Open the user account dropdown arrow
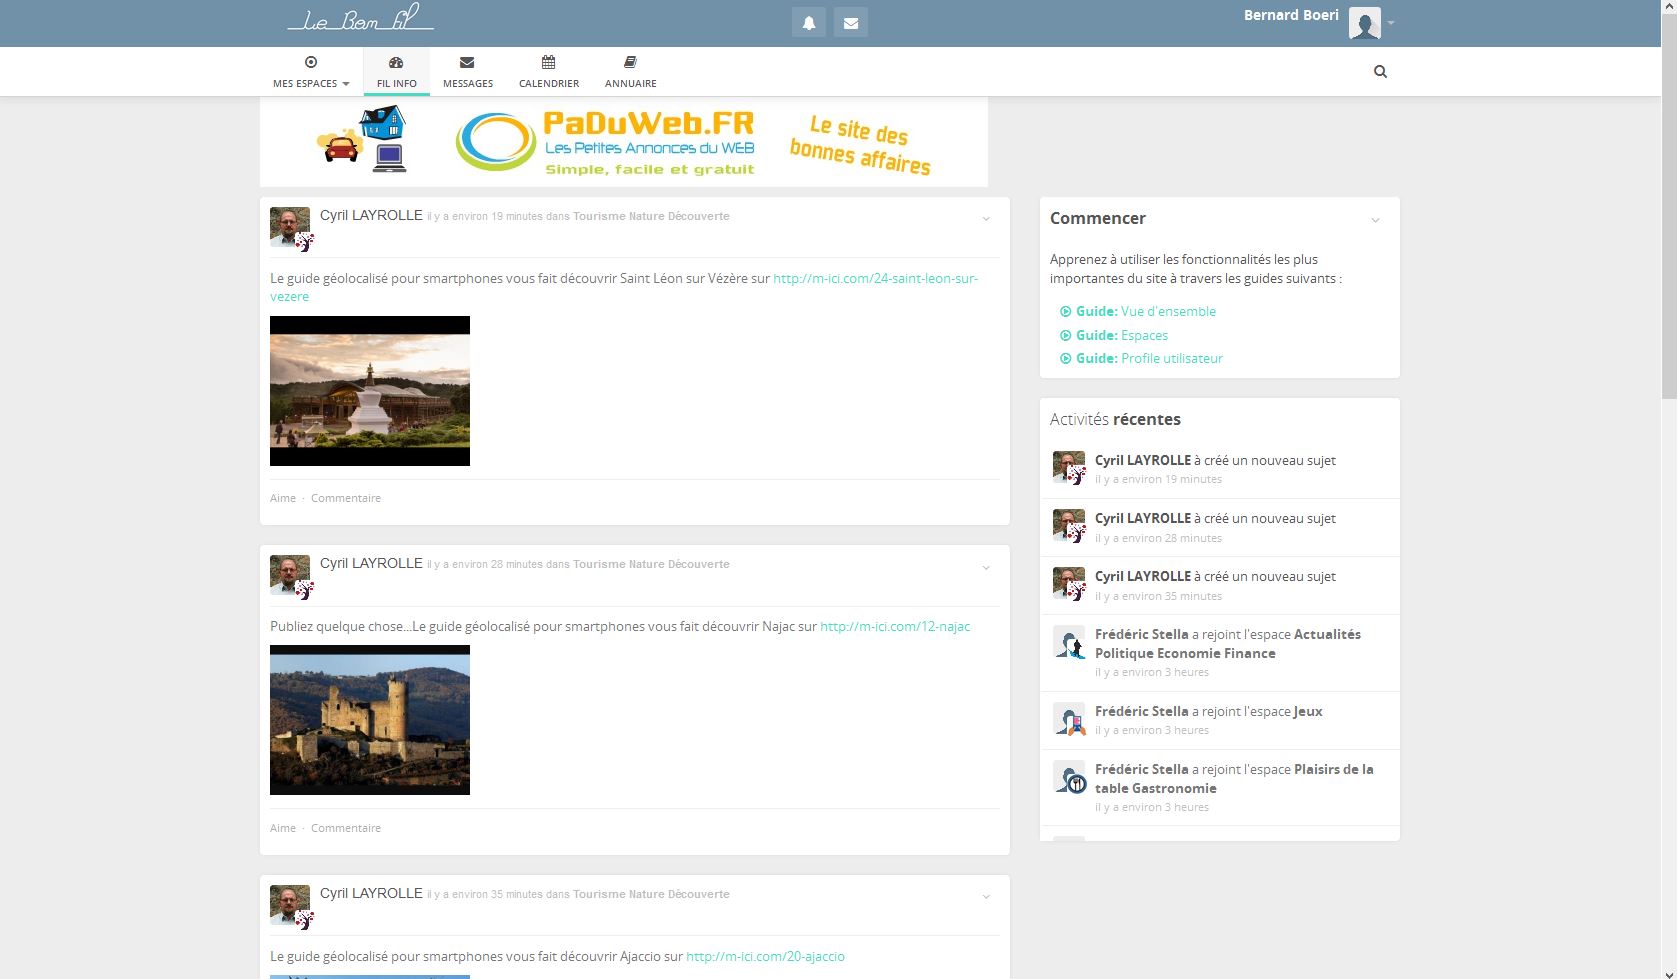Image resolution: width=1677 pixels, height=979 pixels. coord(1390,23)
